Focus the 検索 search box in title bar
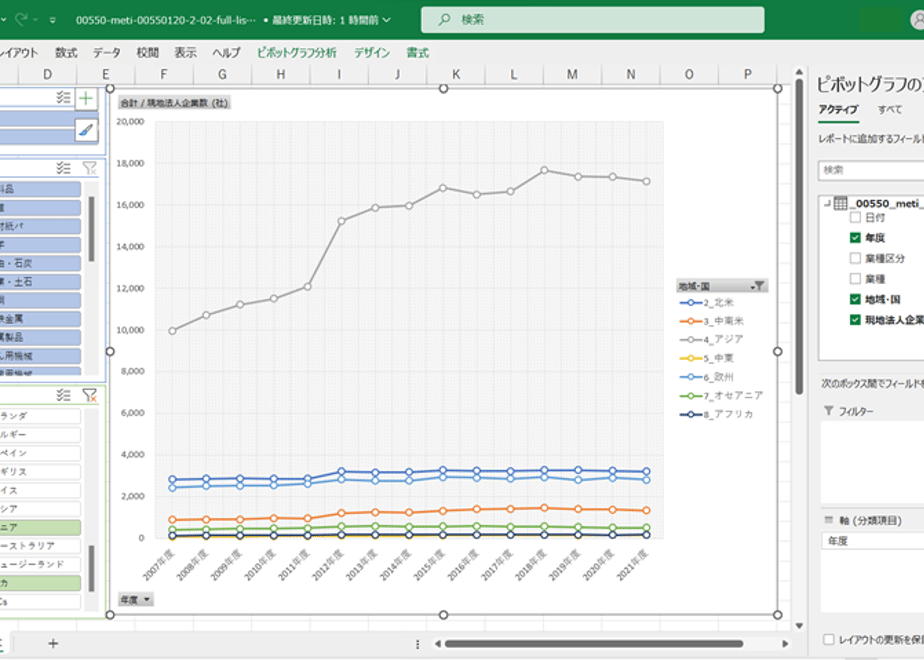This screenshot has height=660, width=924. [x=592, y=19]
